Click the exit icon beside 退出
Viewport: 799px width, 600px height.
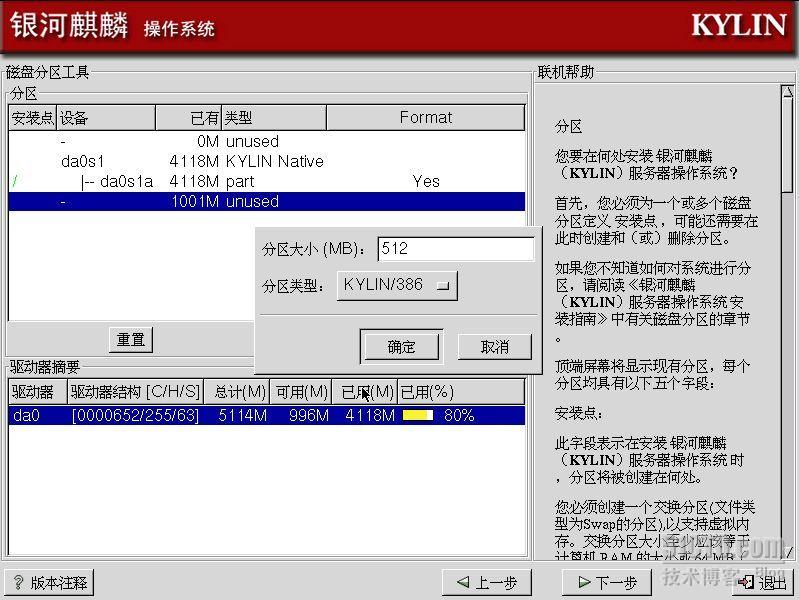[747, 582]
